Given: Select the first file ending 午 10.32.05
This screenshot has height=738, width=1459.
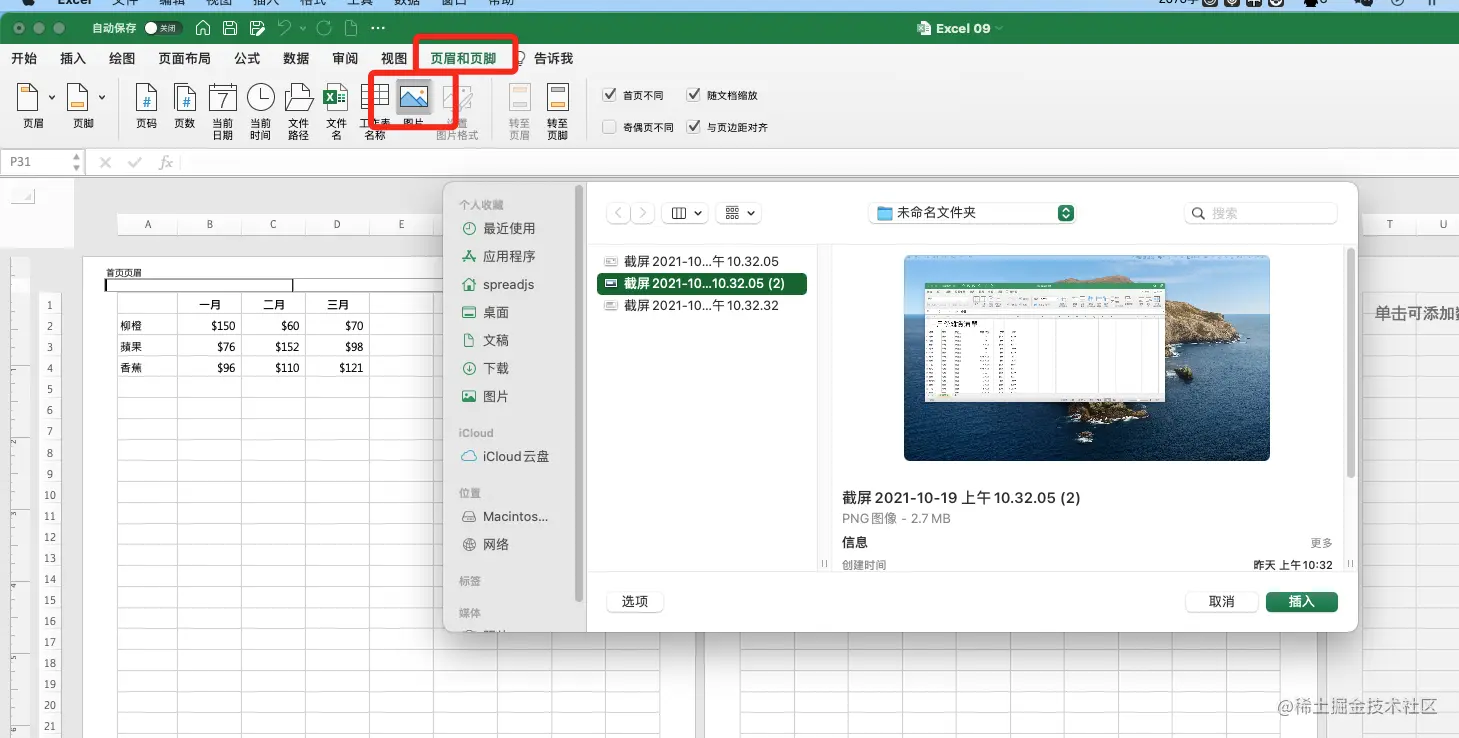Looking at the screenshot, I should coord(701,262).
